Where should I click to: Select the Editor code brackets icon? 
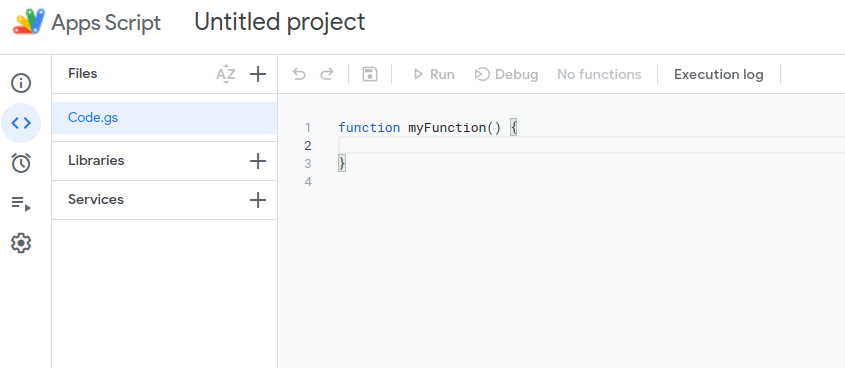coord(21,123)
